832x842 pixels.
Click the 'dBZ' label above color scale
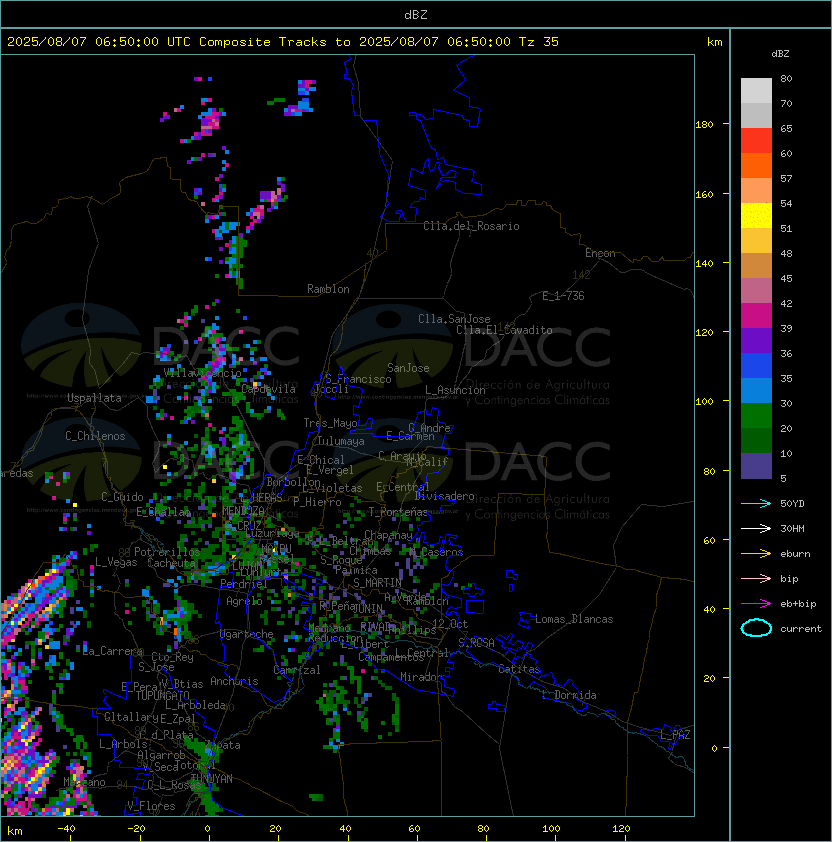[x=780, y=54]
